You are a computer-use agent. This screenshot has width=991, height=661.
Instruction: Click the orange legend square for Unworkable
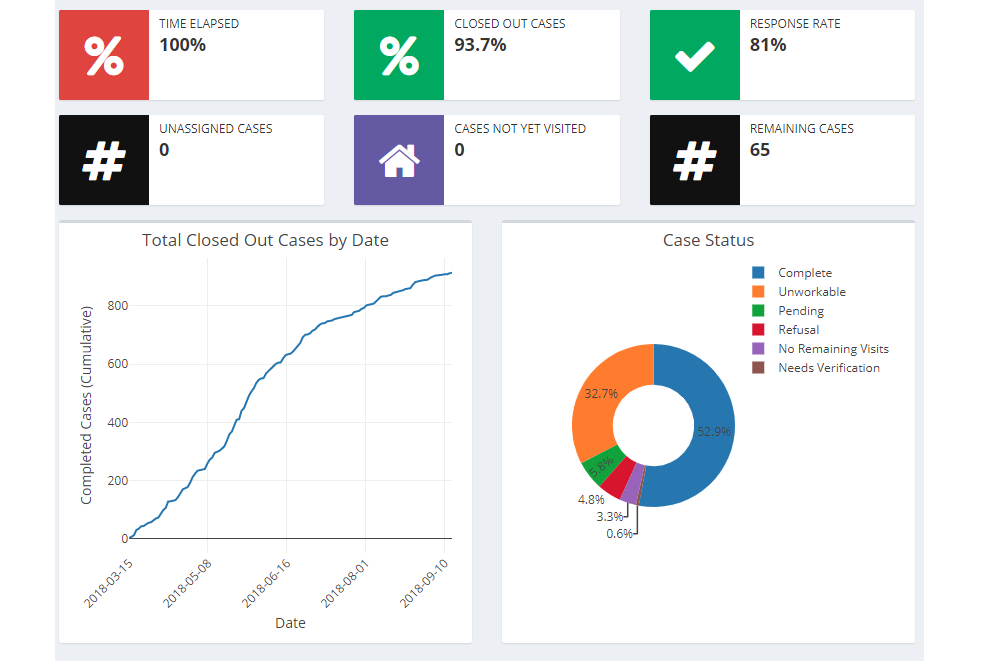[x=756, y=291]
